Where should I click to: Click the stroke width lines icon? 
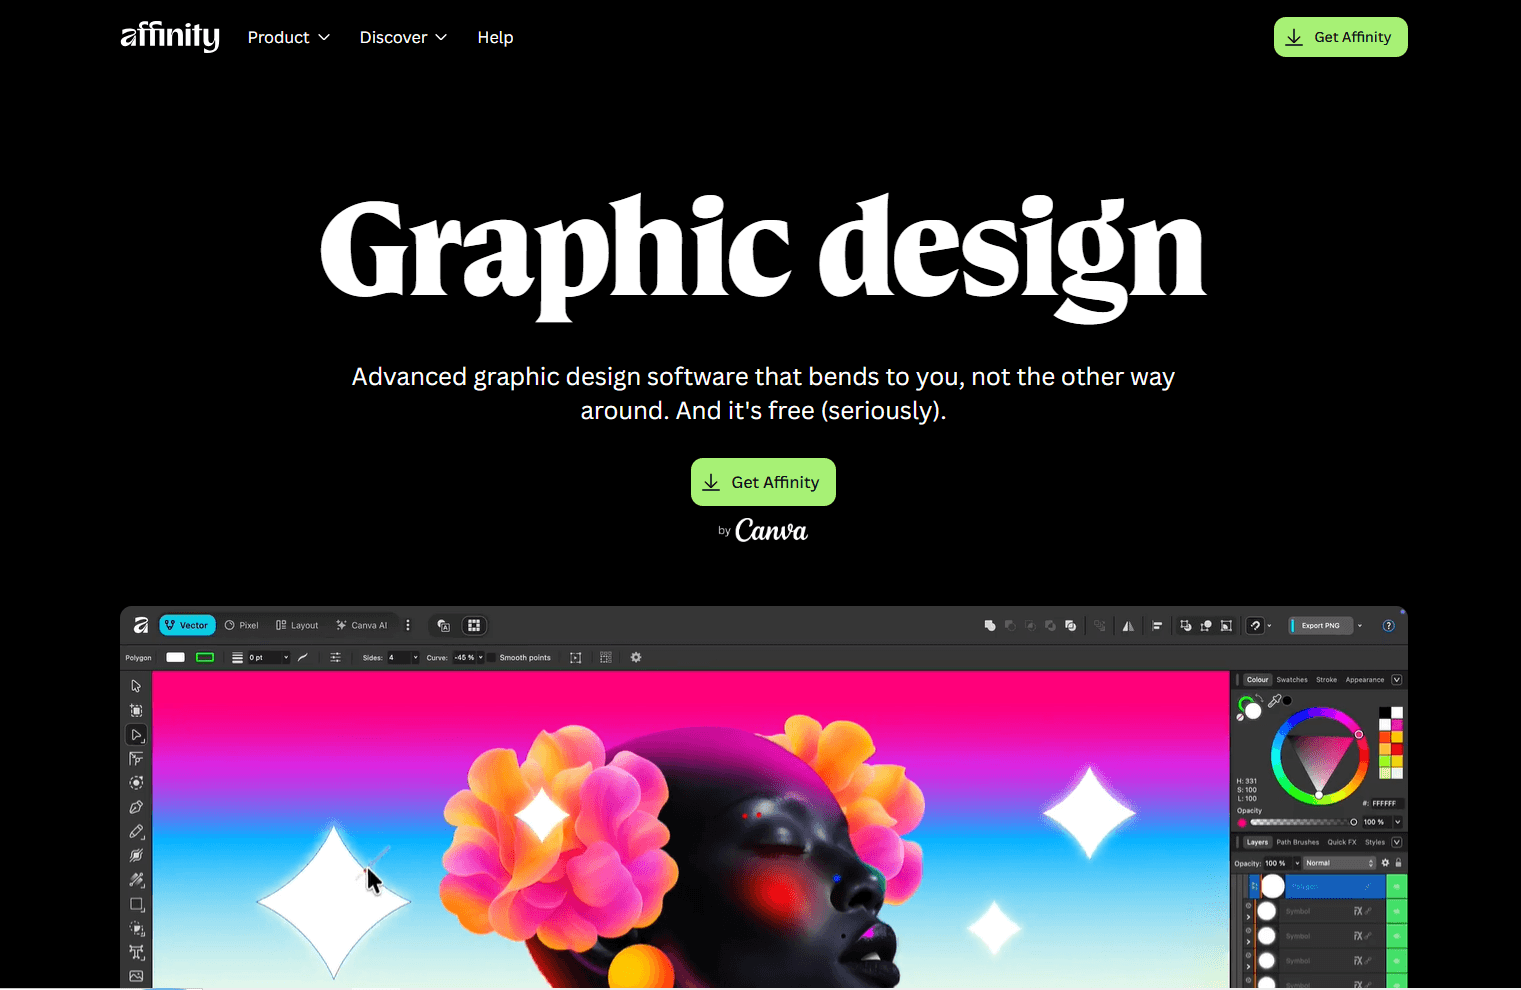[x=237, y=657]
